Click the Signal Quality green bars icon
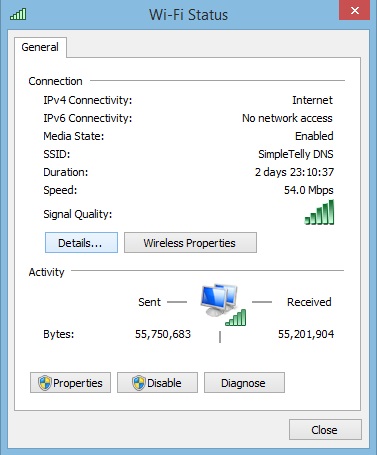The height and width of the screenshot is (455, 377). [319, 212]
